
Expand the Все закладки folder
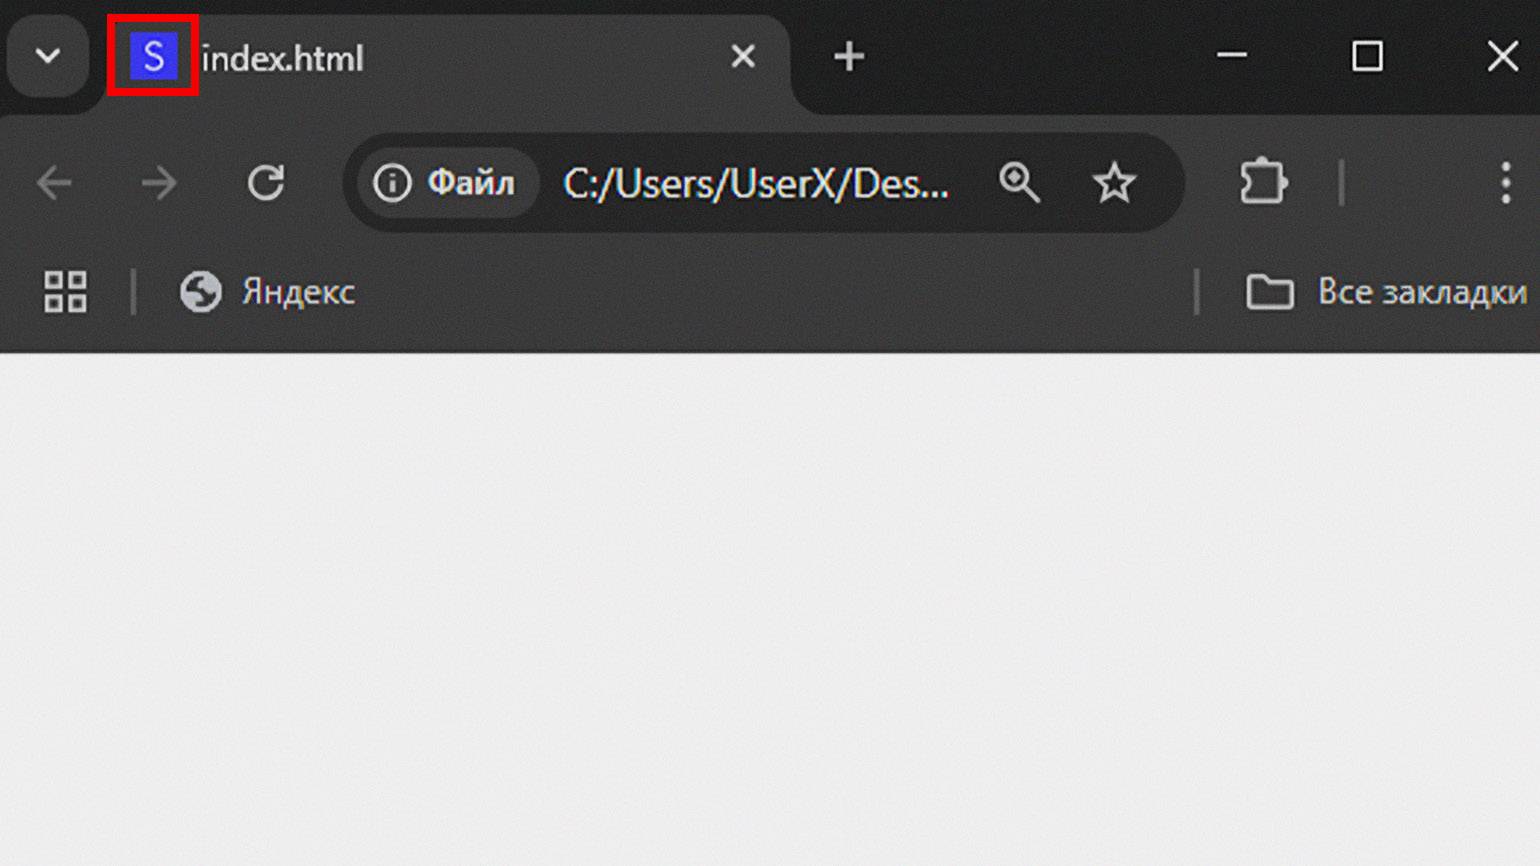[x=1386, y=292]
